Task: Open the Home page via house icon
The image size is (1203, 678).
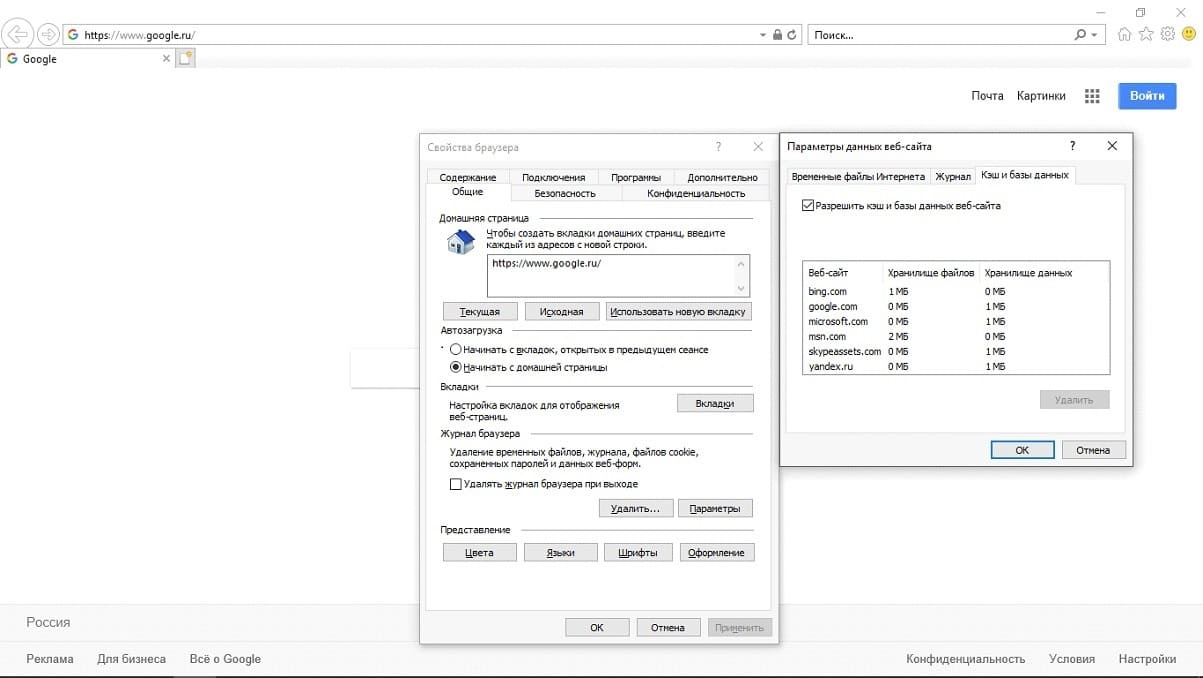Action: [1125, 35]
